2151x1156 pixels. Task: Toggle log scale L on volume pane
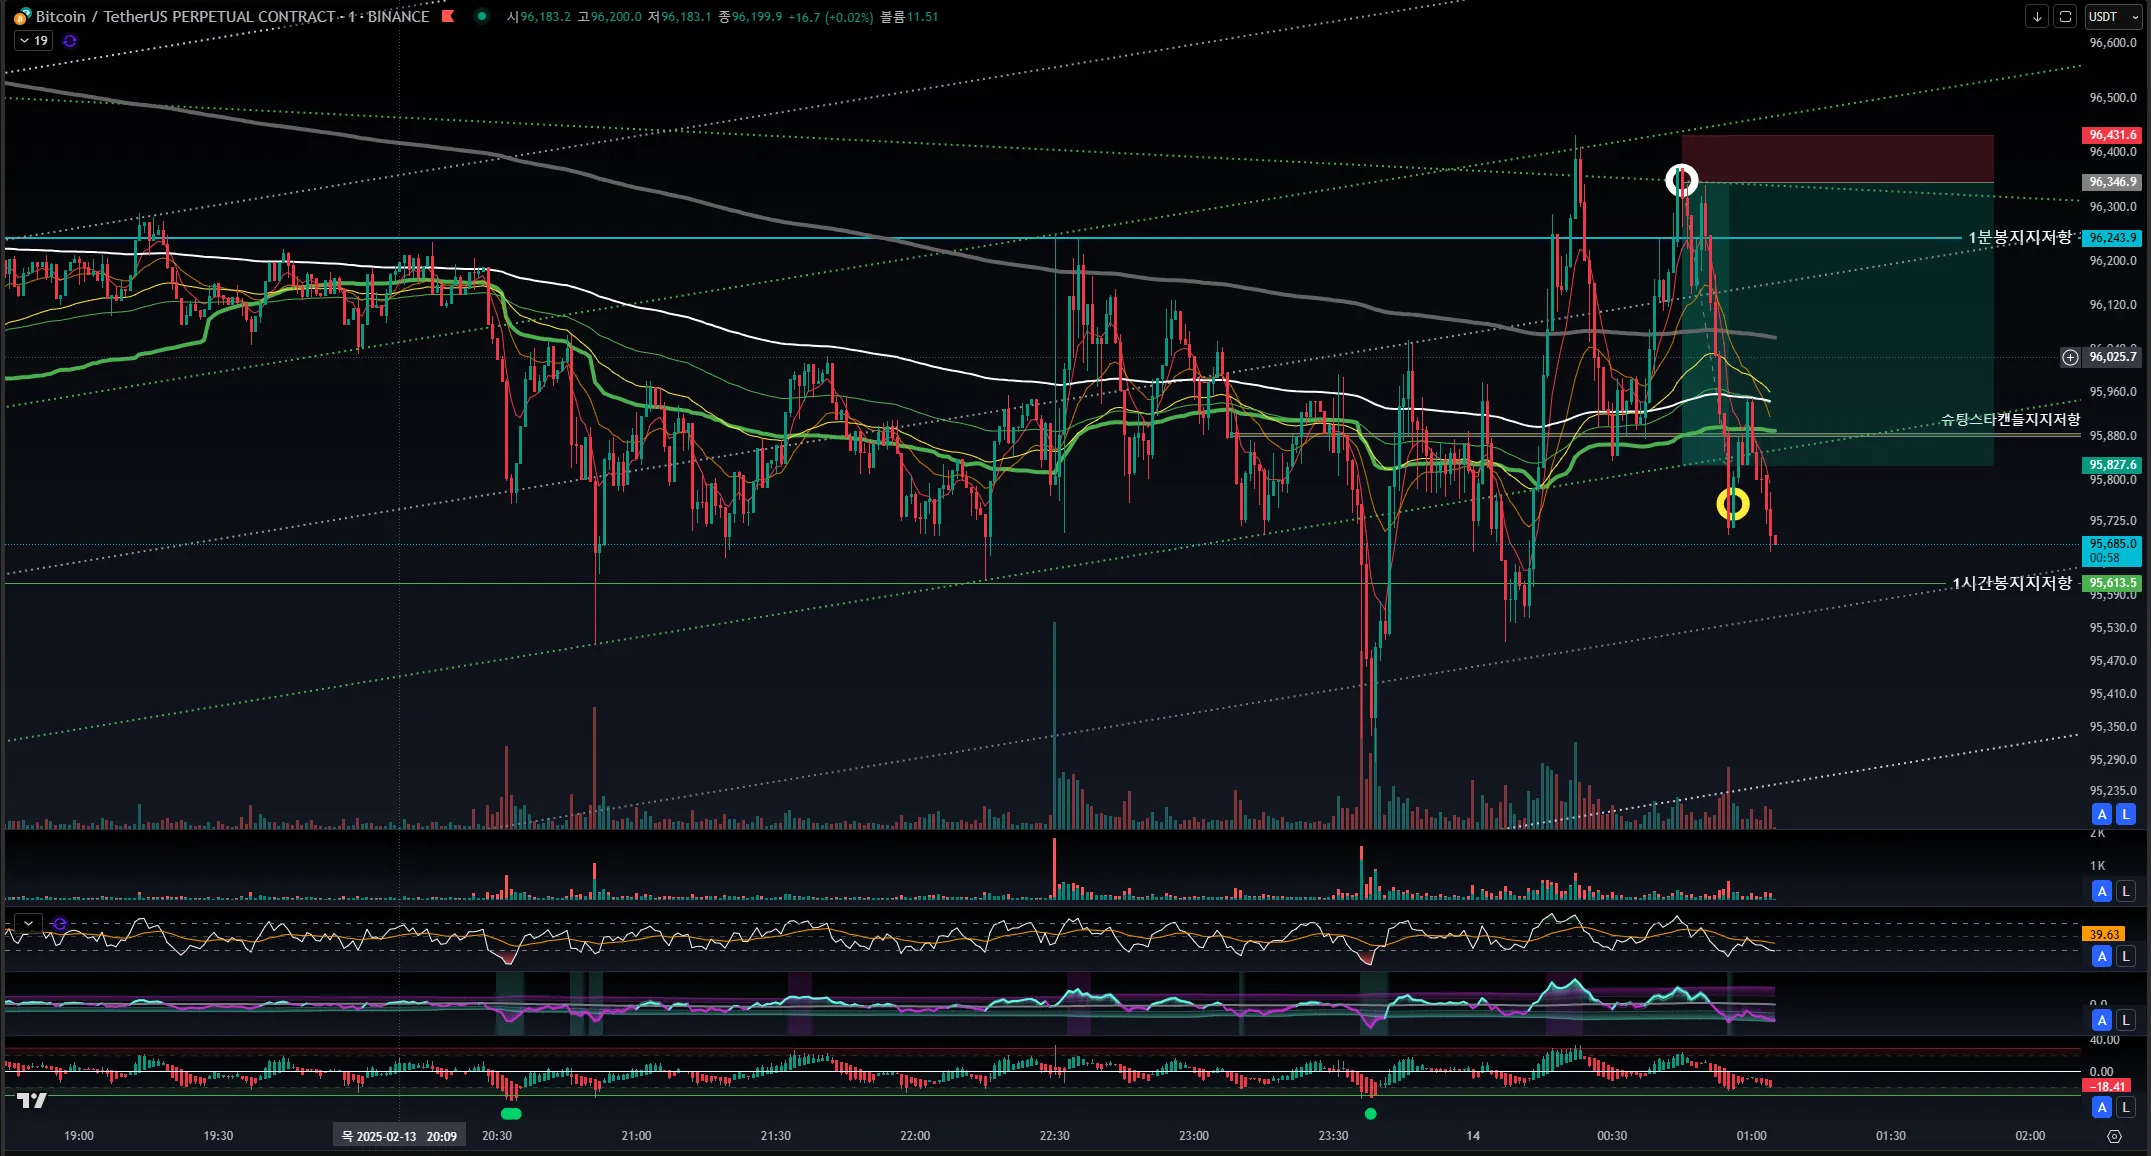click(x=2126, y=891)
